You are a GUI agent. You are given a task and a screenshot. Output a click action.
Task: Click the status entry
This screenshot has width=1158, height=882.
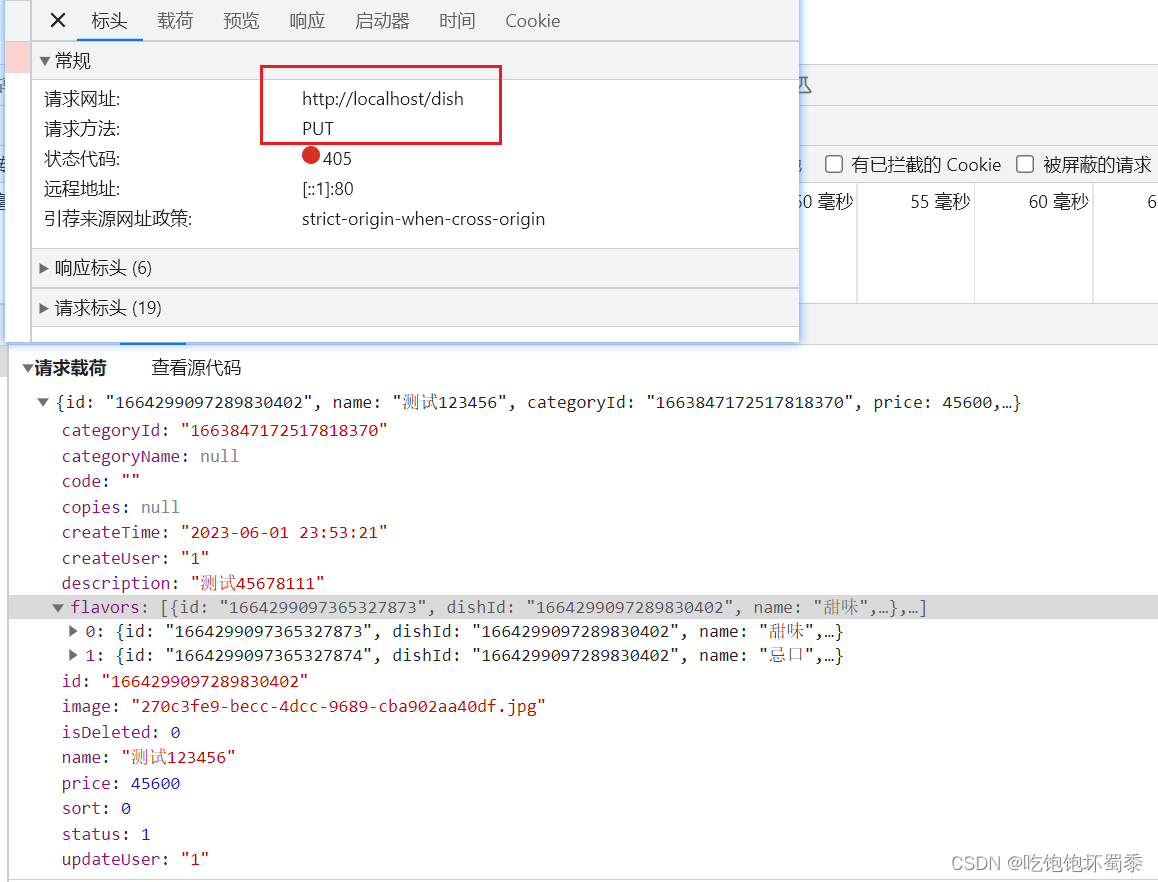pos(106,835)
